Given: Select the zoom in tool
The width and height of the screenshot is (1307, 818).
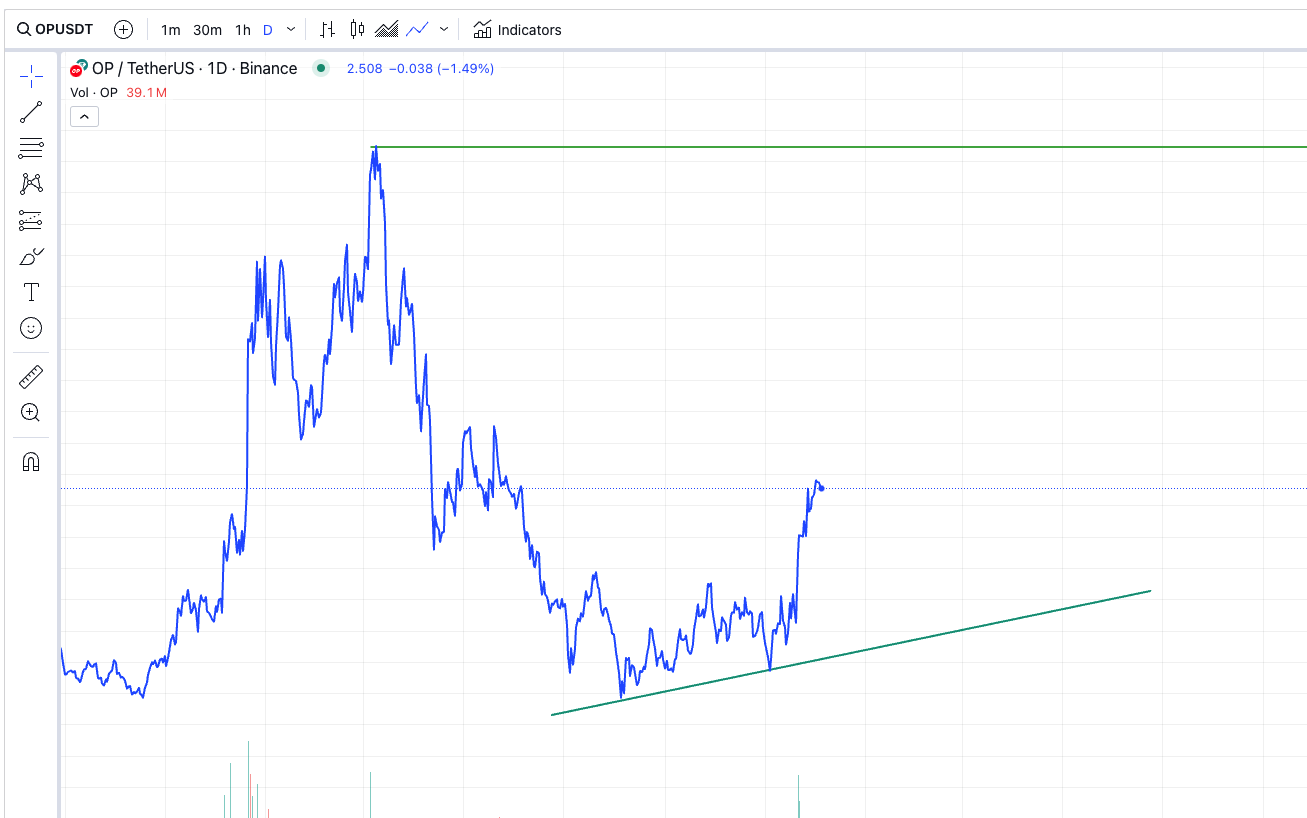Looking at the screenshot, I should (31, 413).
